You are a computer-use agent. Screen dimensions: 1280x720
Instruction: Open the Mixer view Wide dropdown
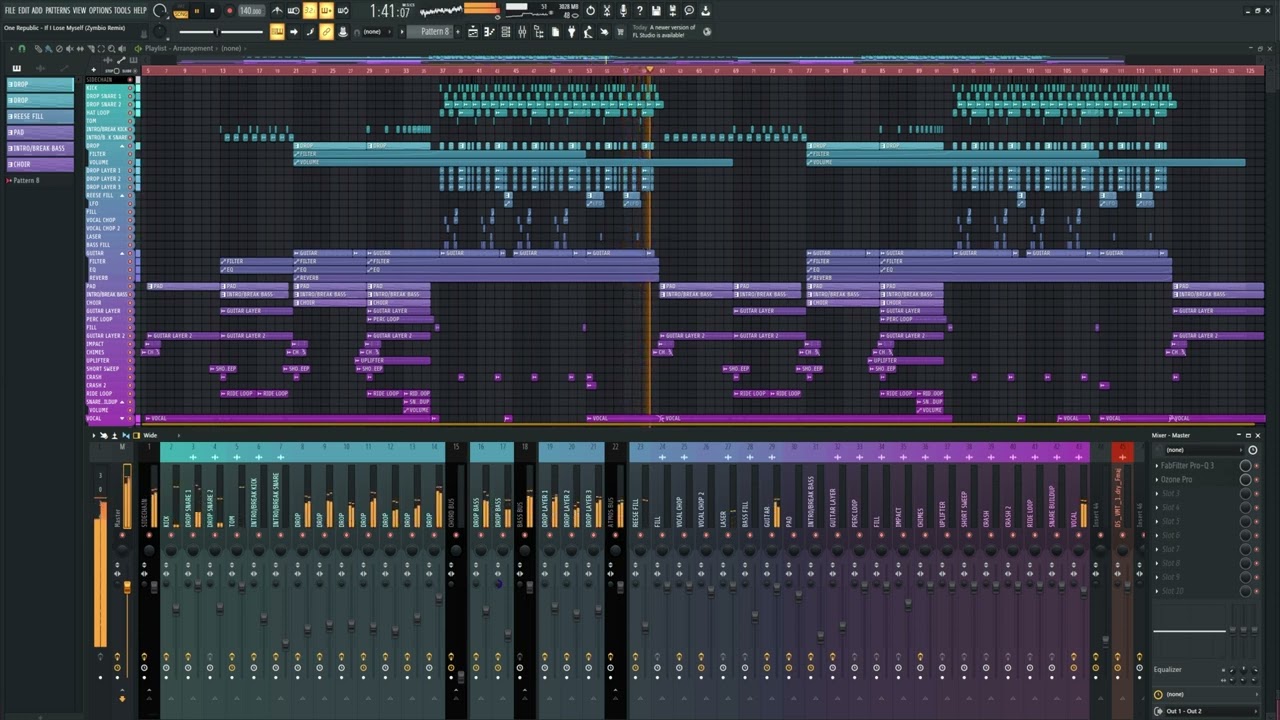(x=150, y=435)
